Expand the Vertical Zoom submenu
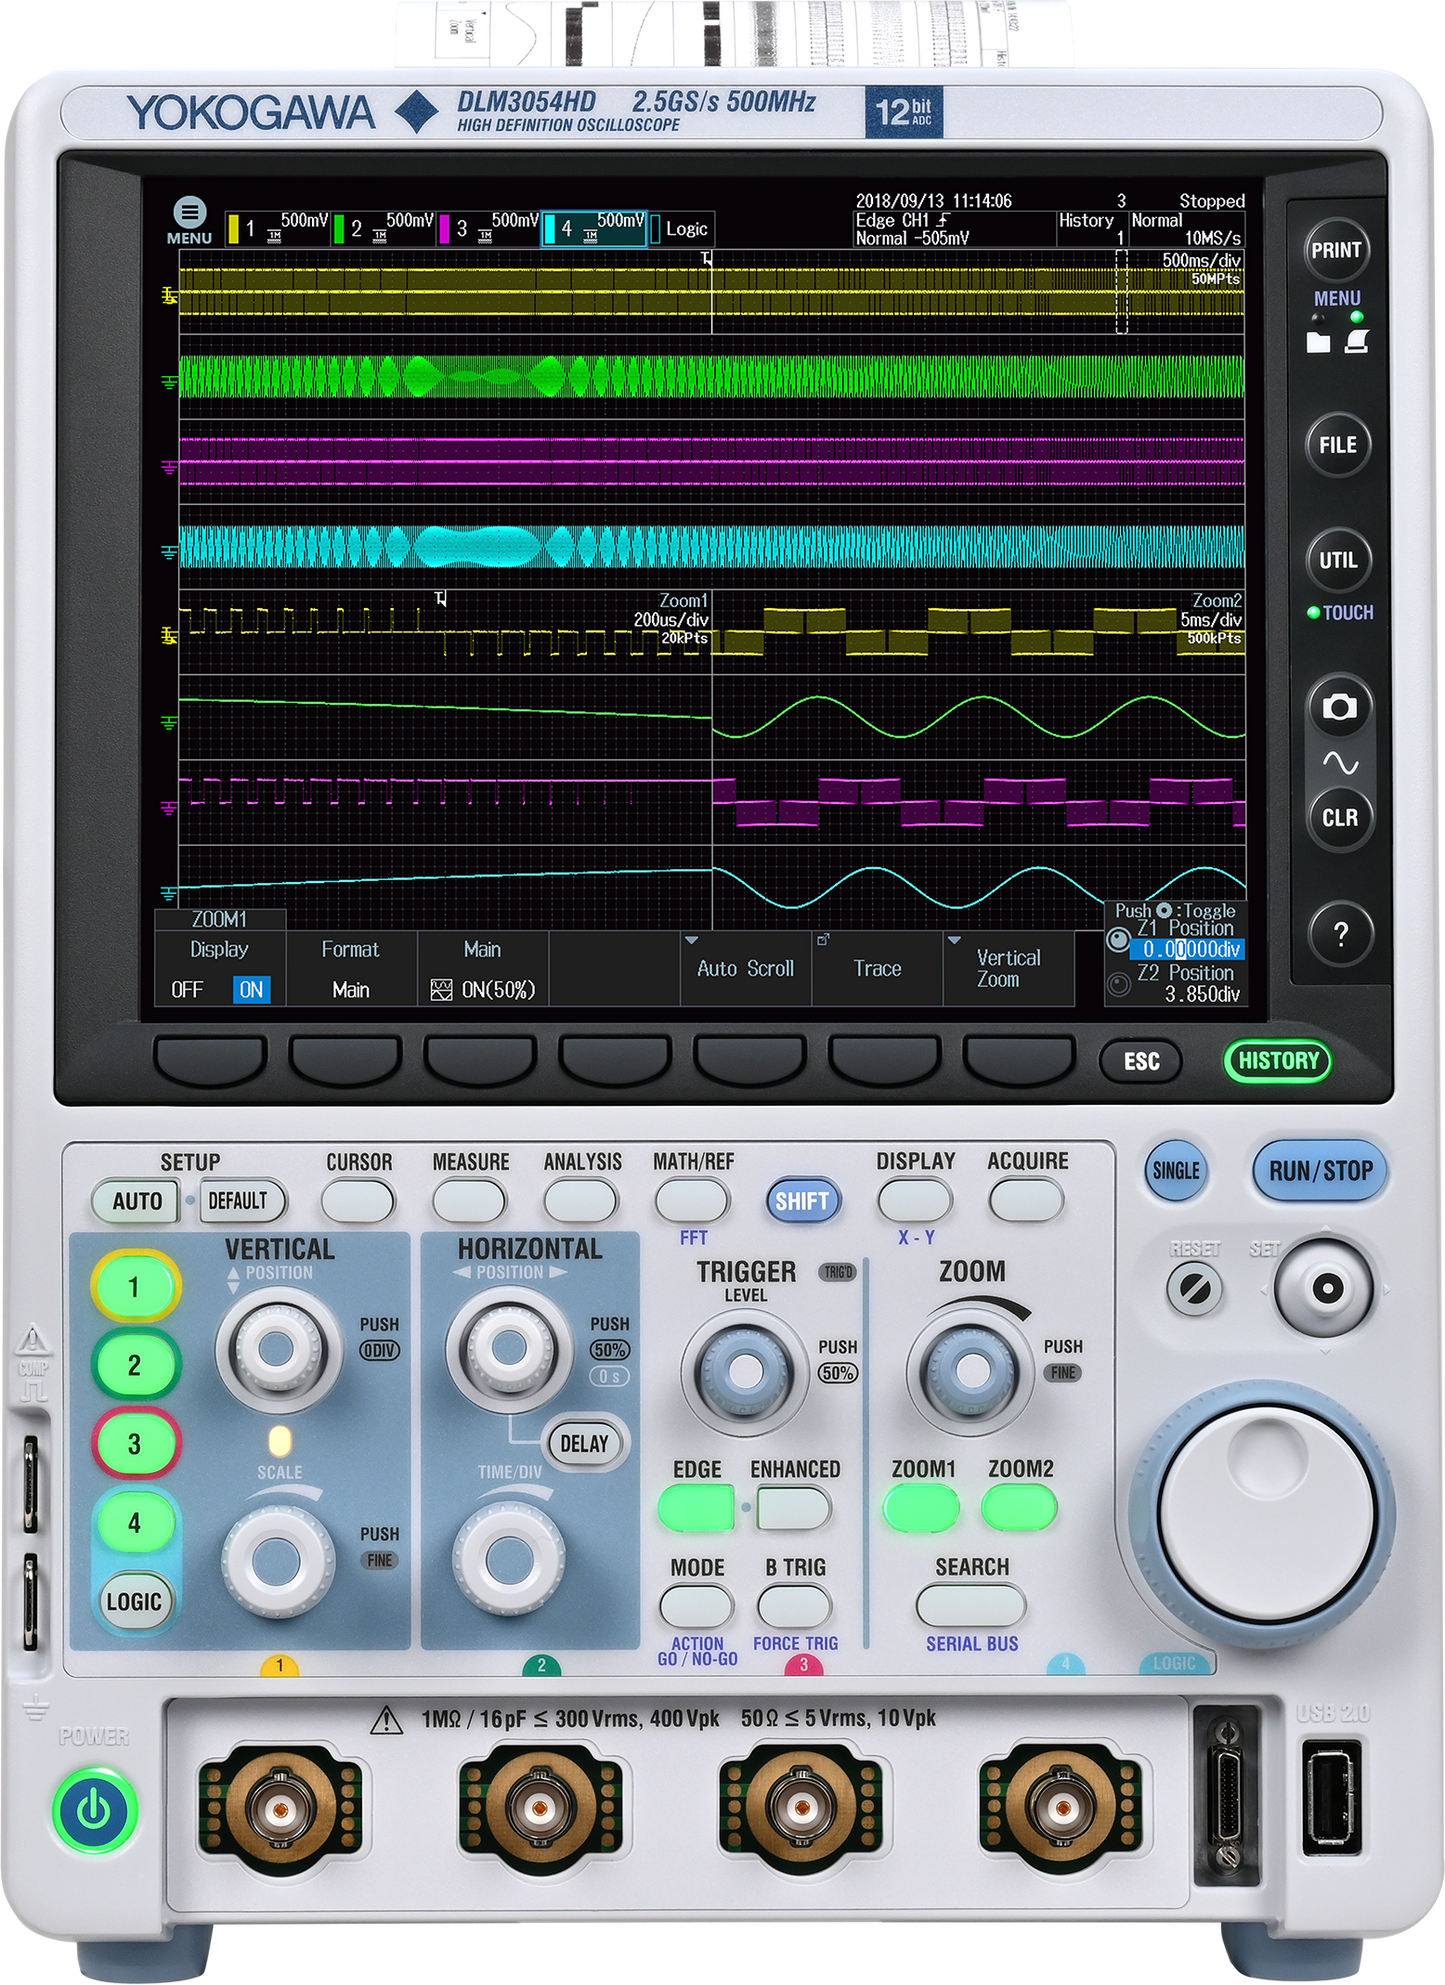 coord(1009,969)
